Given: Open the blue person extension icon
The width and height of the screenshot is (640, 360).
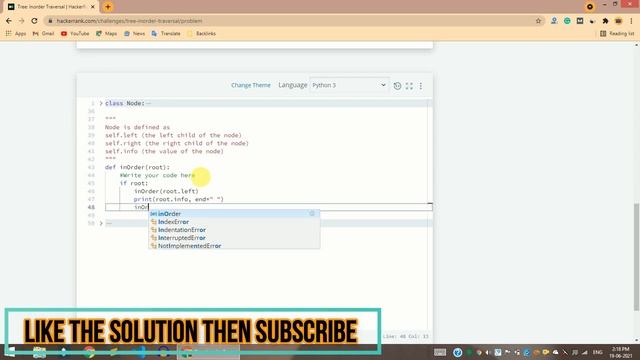Looking at the screenshot, I should coord(554,21).
